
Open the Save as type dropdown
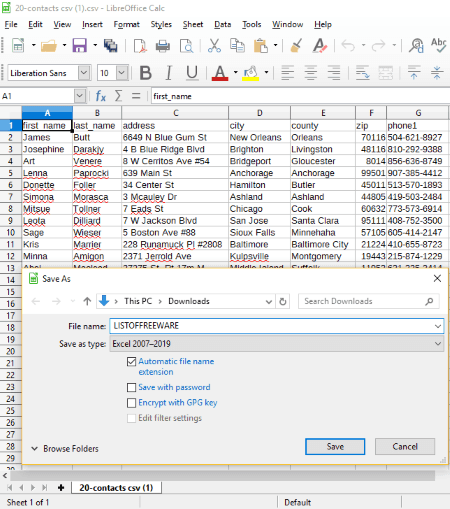pyautogui.click(x=438, y=344)
